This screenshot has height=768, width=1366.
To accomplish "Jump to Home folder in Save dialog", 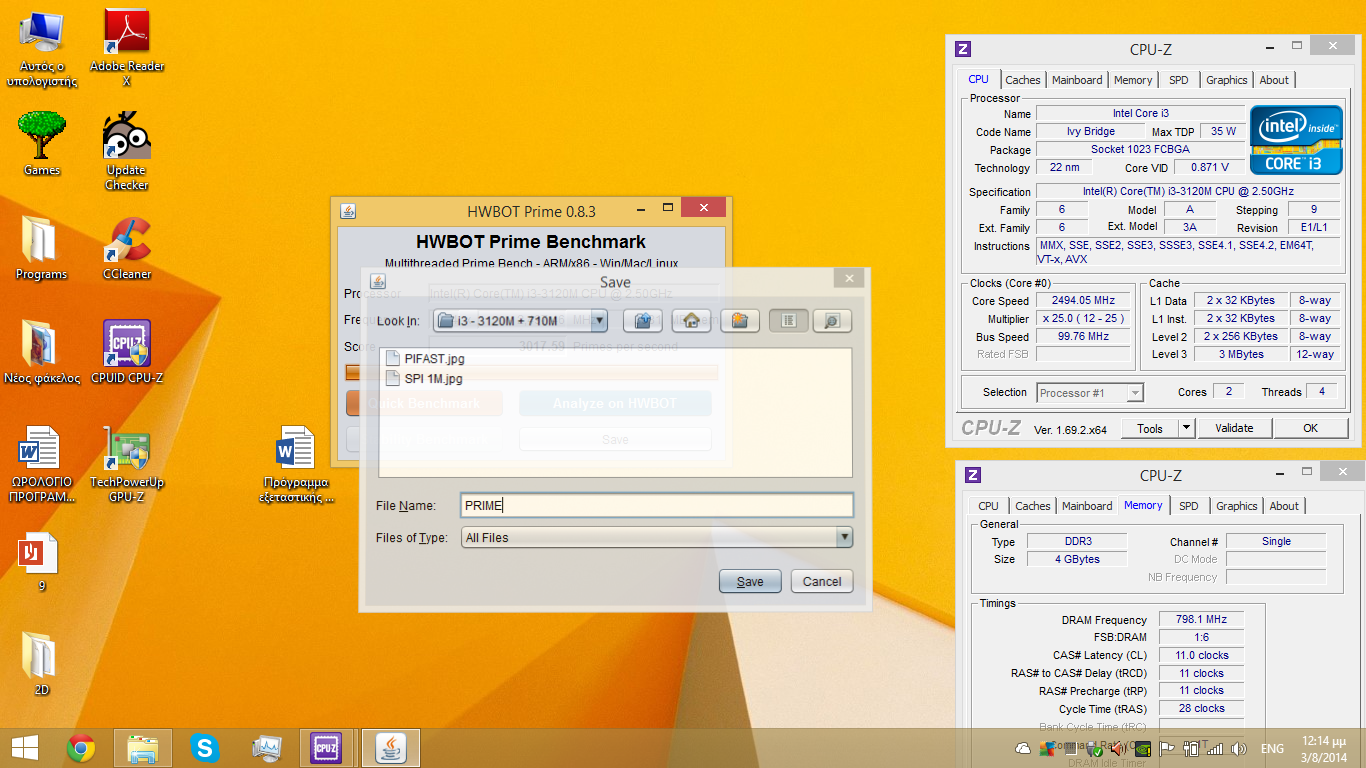I will [x=691, y=321].
